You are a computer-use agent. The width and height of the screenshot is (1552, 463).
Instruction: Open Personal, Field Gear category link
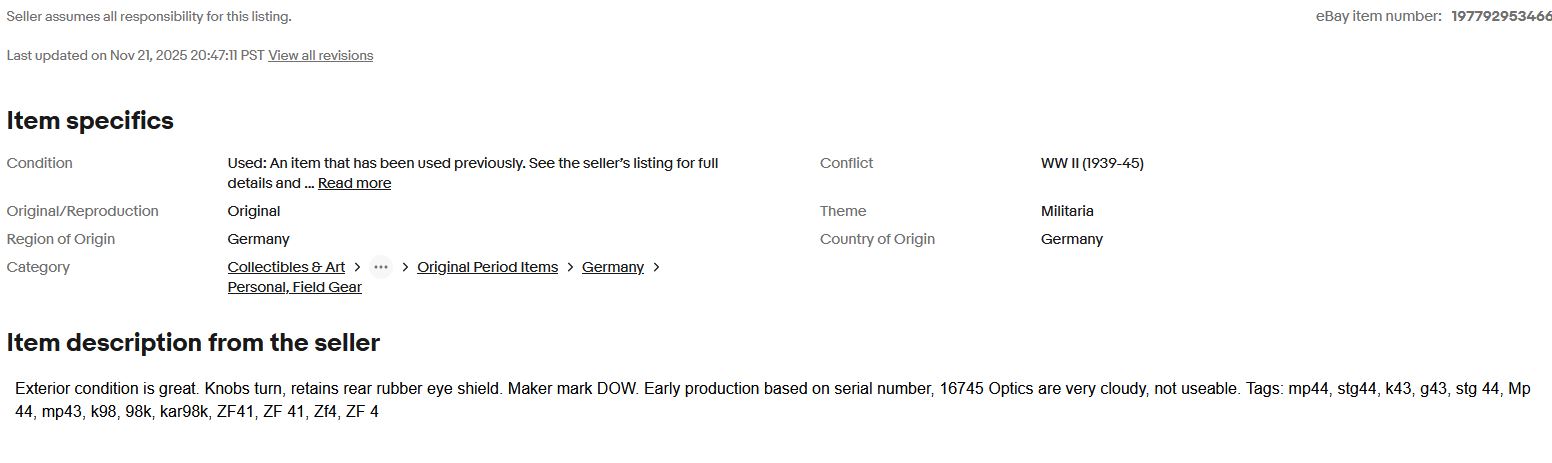294,287
